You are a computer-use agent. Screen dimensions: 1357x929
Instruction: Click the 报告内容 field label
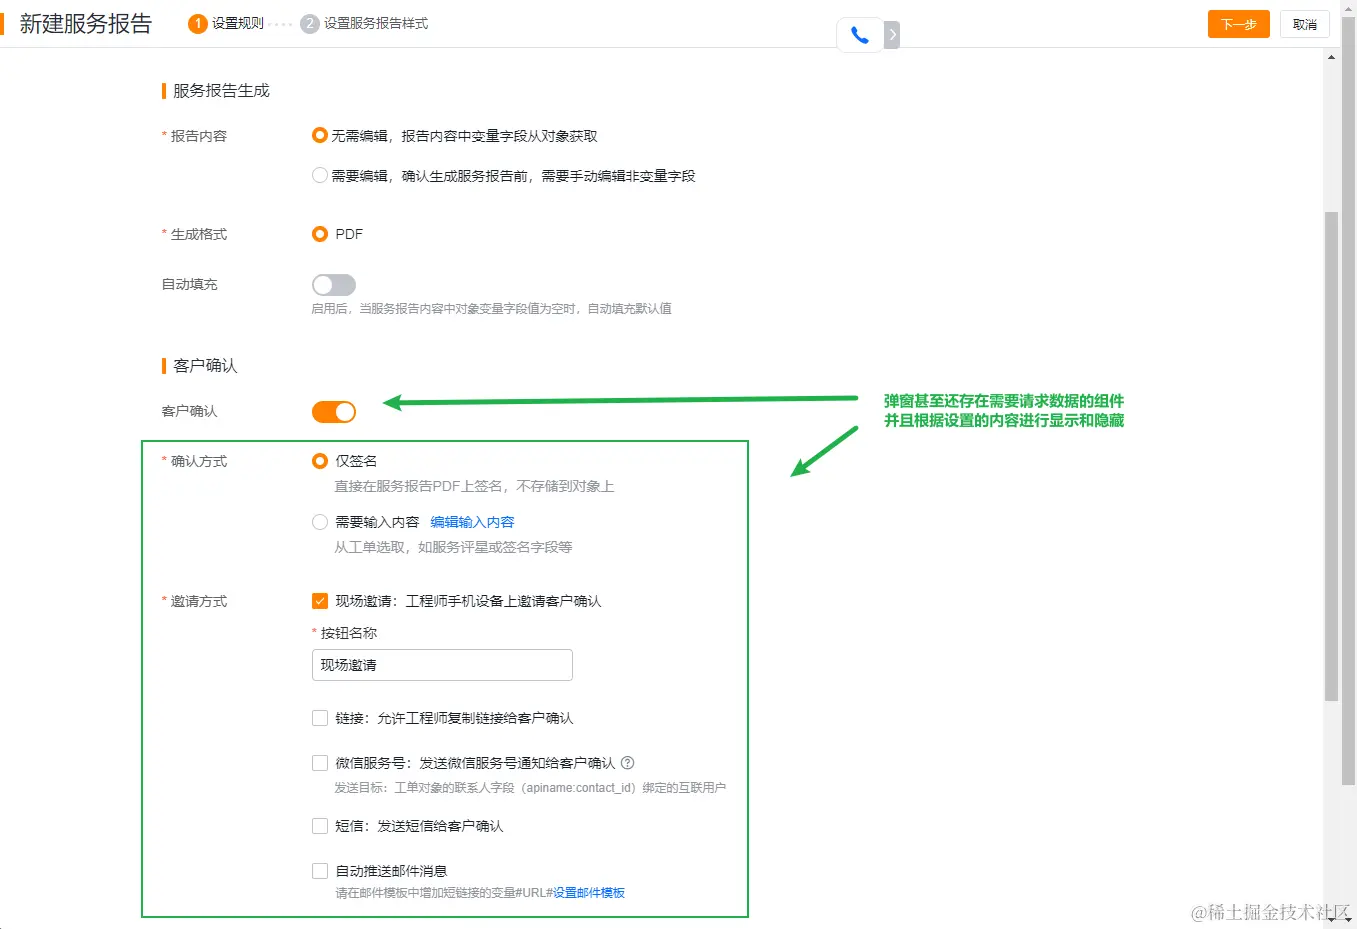(198, 136)
